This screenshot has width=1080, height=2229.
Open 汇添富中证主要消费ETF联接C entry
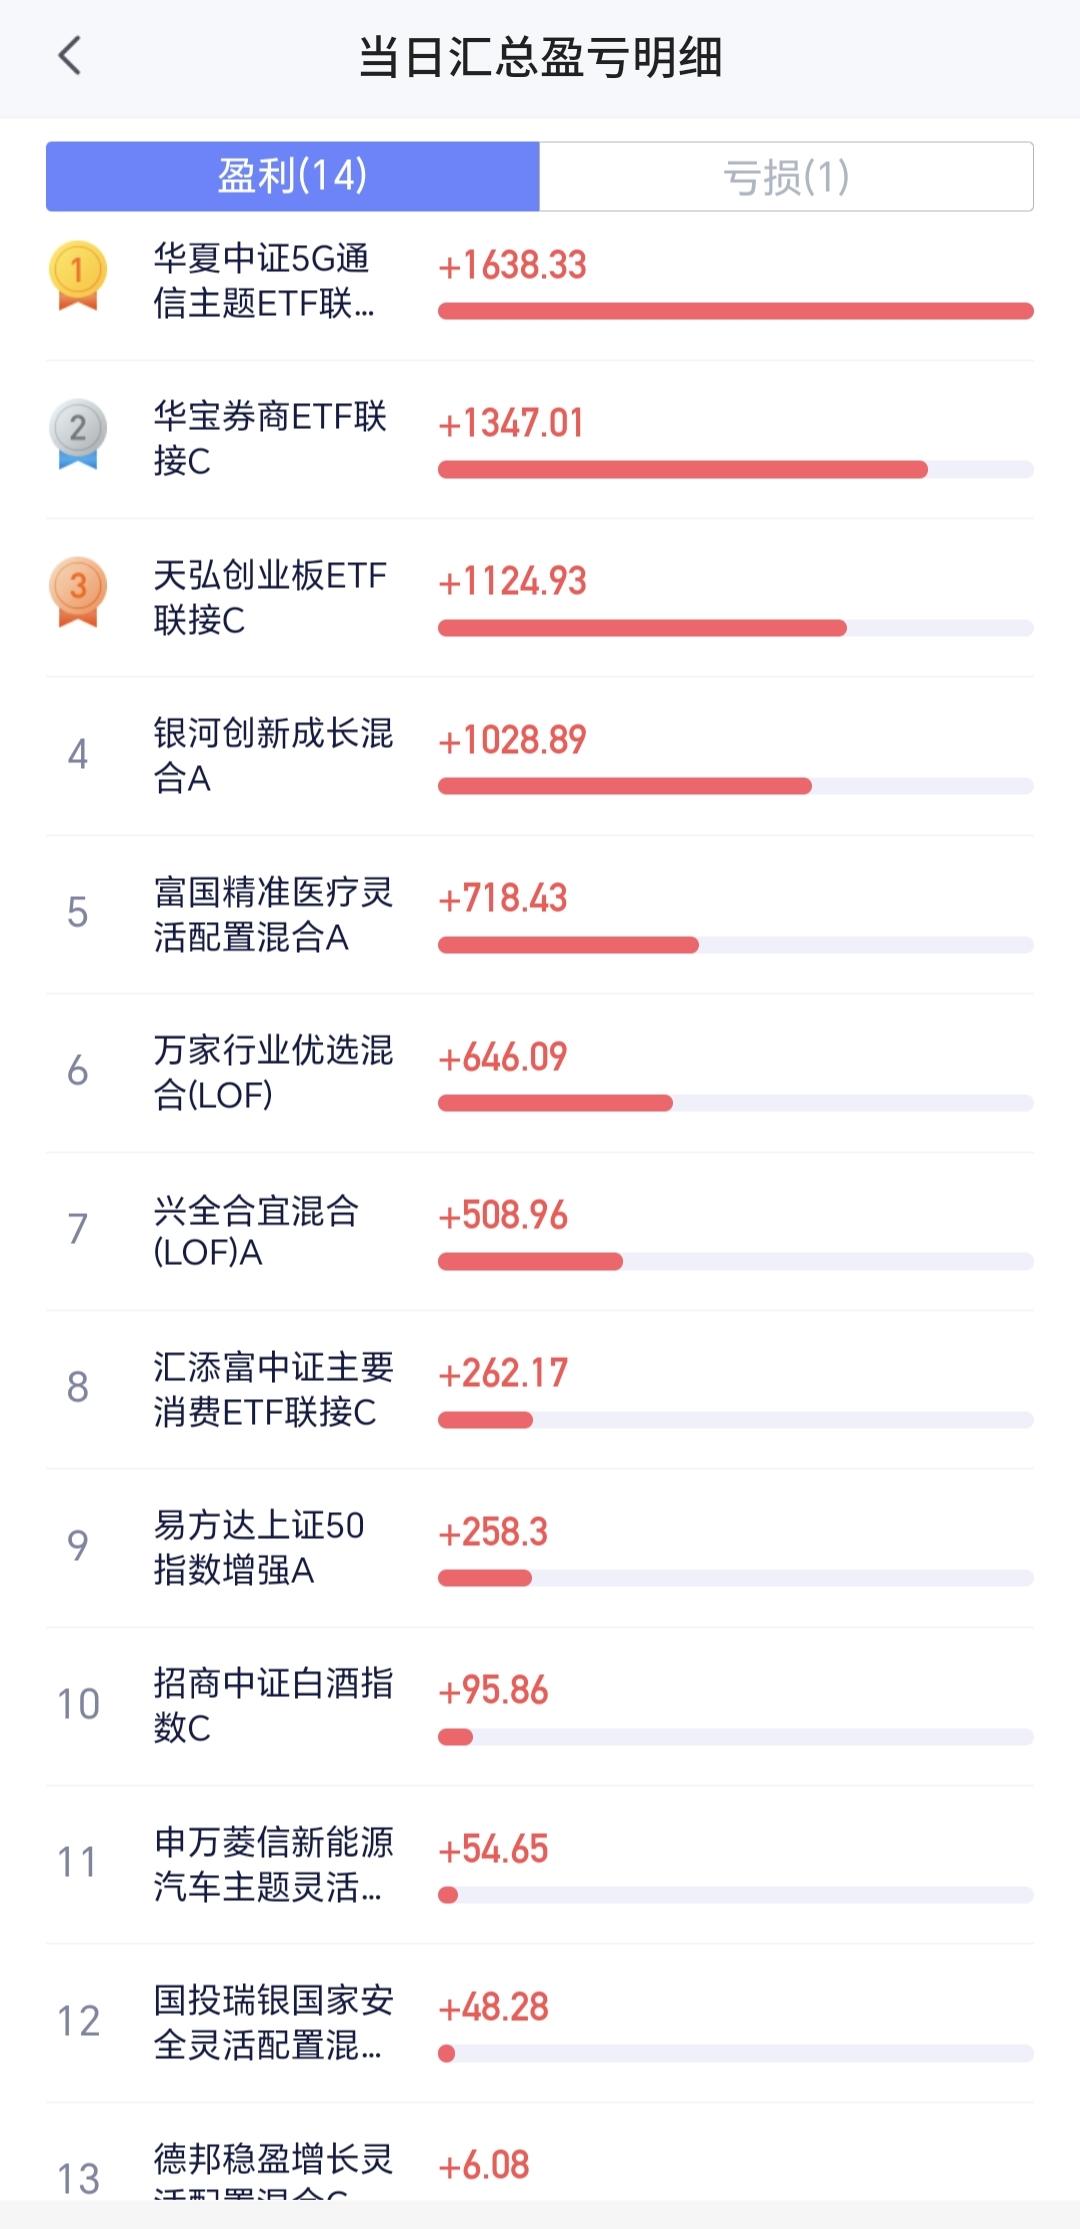click(x=272, y=1389)
